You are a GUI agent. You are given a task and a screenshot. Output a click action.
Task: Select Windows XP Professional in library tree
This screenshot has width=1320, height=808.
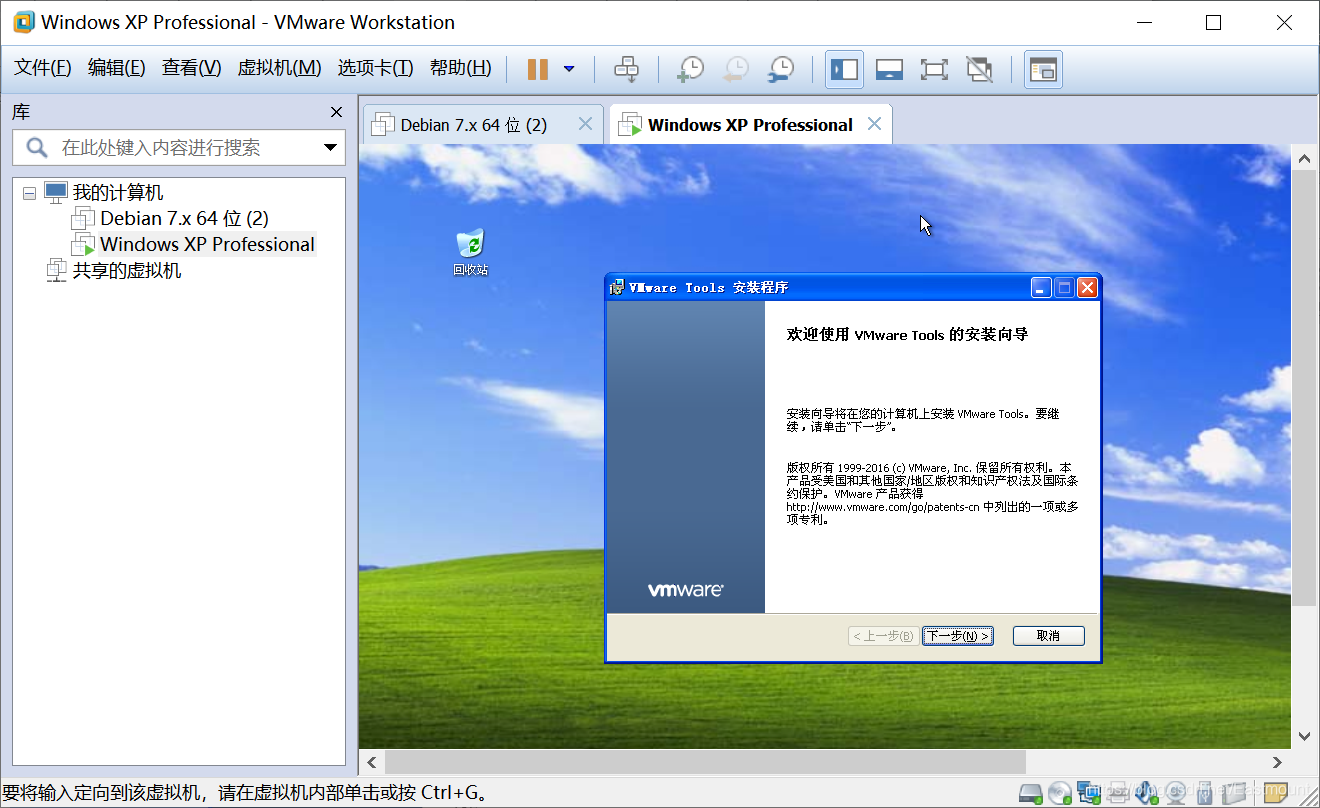(x=207, y=244)
